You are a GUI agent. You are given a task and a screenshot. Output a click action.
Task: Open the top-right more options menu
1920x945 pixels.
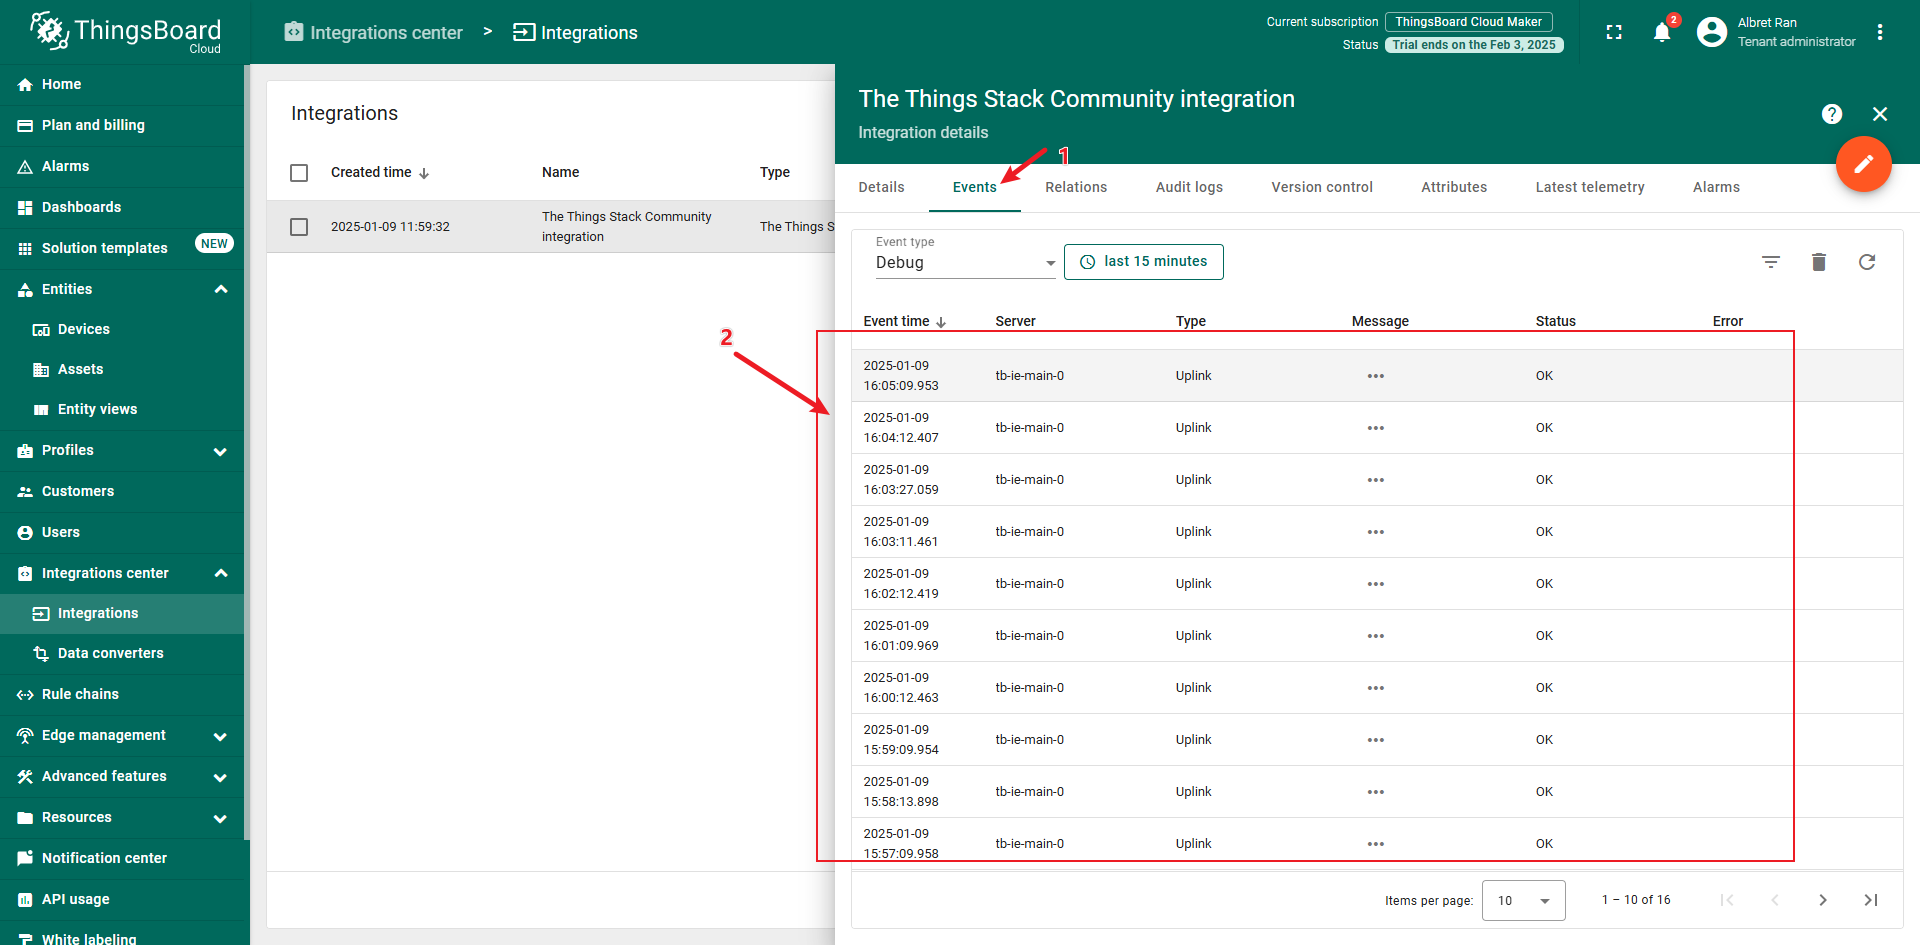pos(1880,32)
